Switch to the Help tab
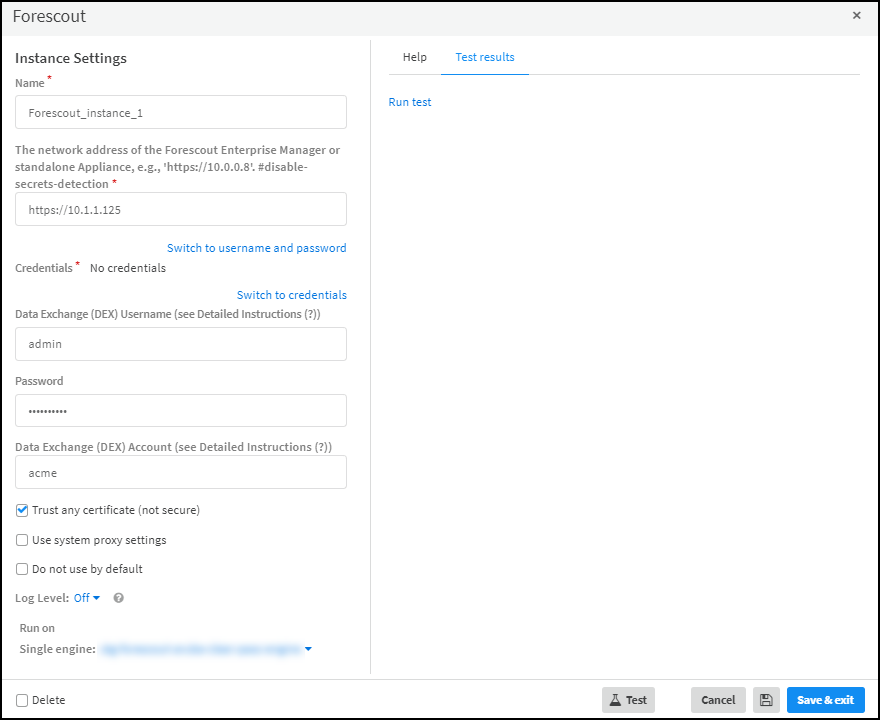The height and width of the screenshot is (720, 880). click(414, 57)
